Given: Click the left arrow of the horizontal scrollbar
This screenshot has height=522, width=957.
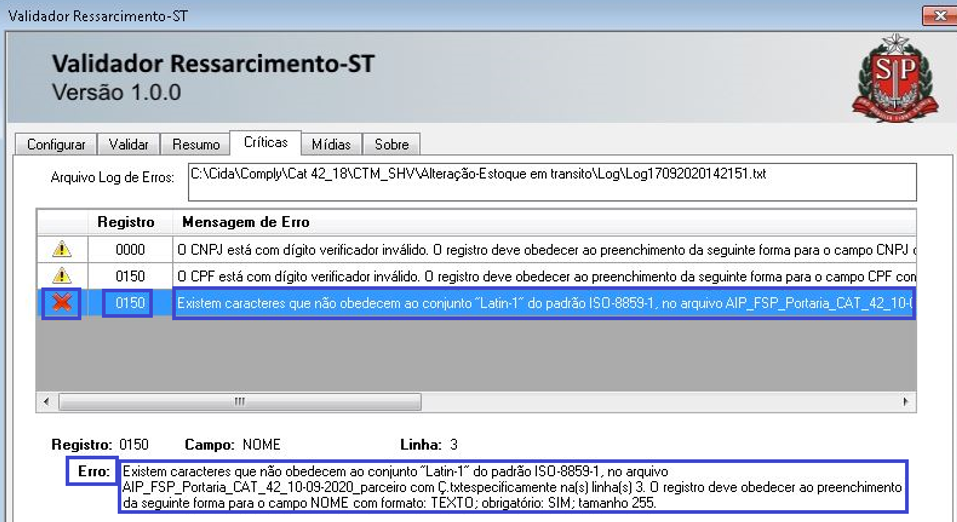Looking at the screenshot, I should [x=46, y=402].
